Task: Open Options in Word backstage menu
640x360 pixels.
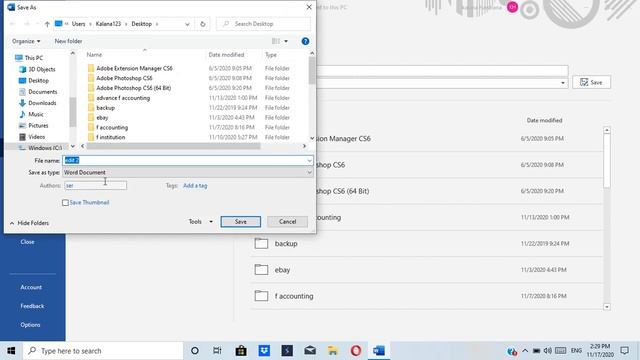Action: point(30,325)
